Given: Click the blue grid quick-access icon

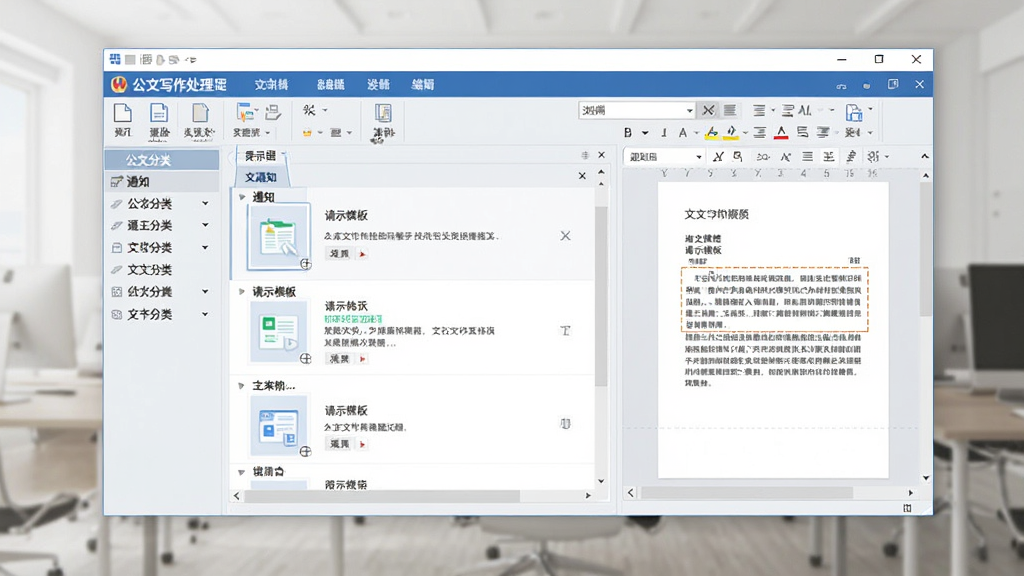Looking at the screenshot, I should click(x=115, y=59).
